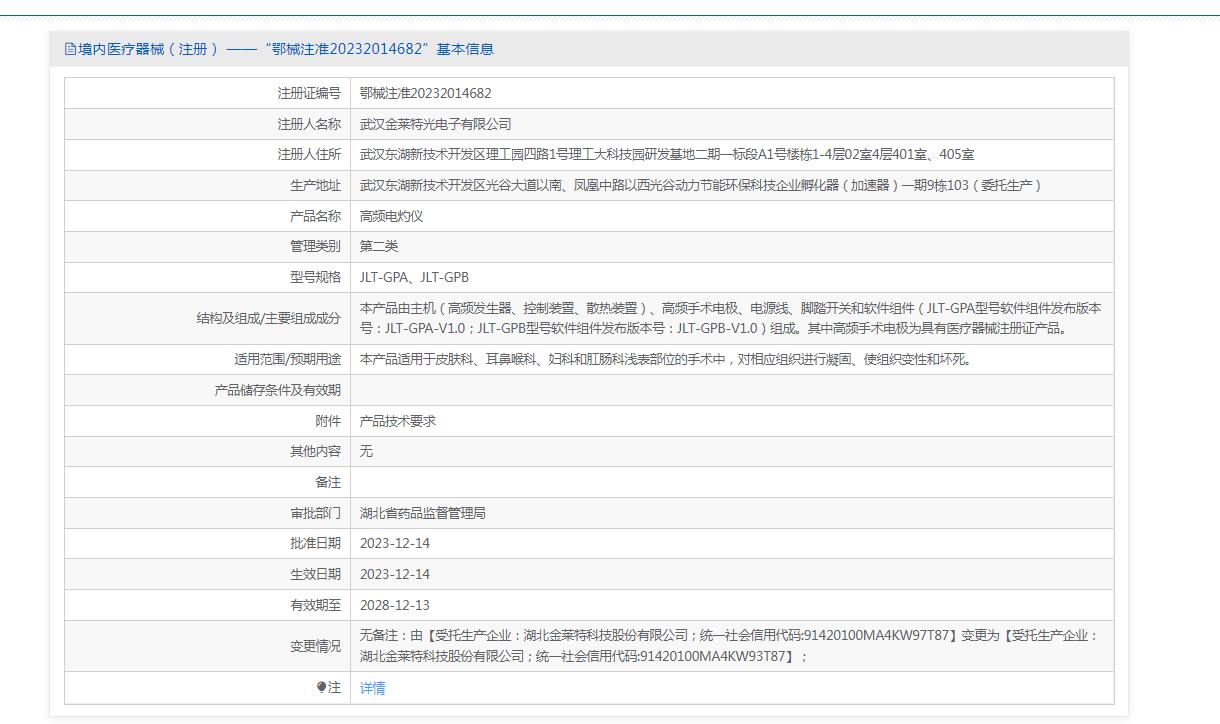1220x724 pixels.
Task: Click the 注册证编号 row label
Action: coord(309,93)
